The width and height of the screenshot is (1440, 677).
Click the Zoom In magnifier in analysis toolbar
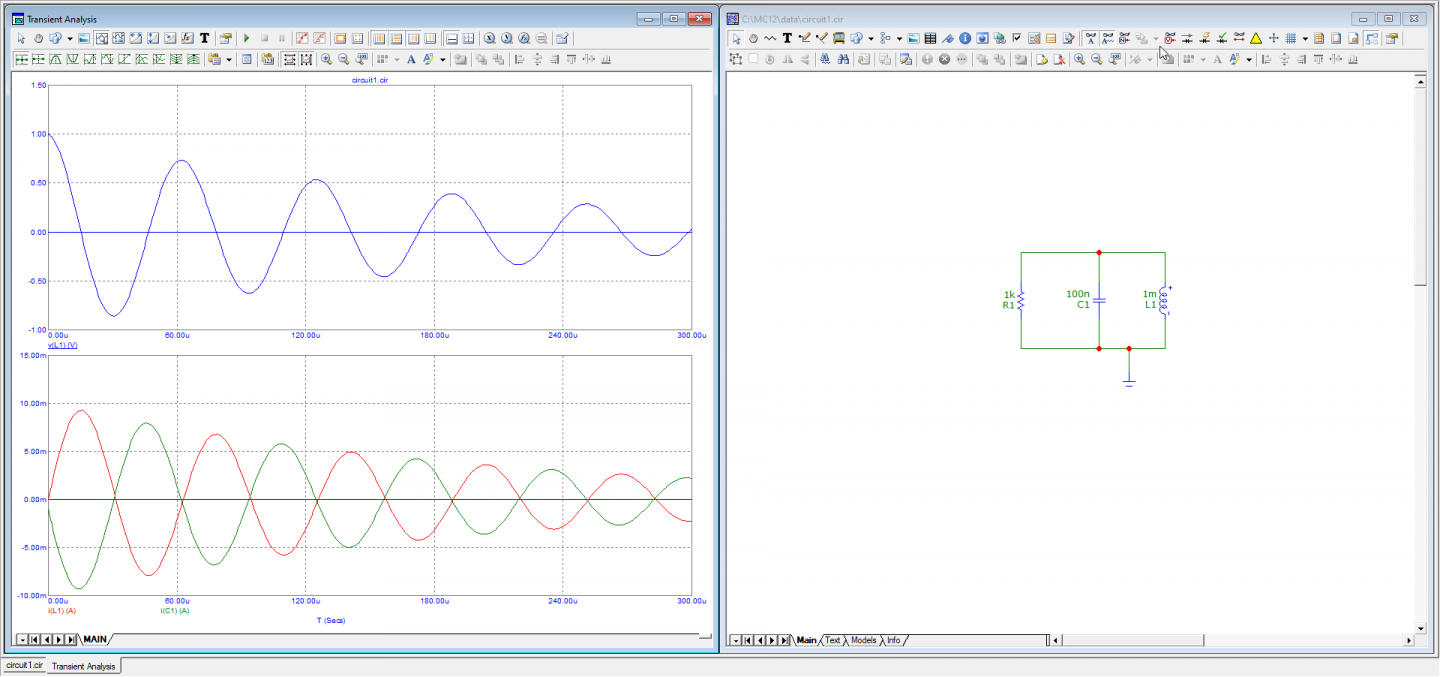[x=327, y=59]
